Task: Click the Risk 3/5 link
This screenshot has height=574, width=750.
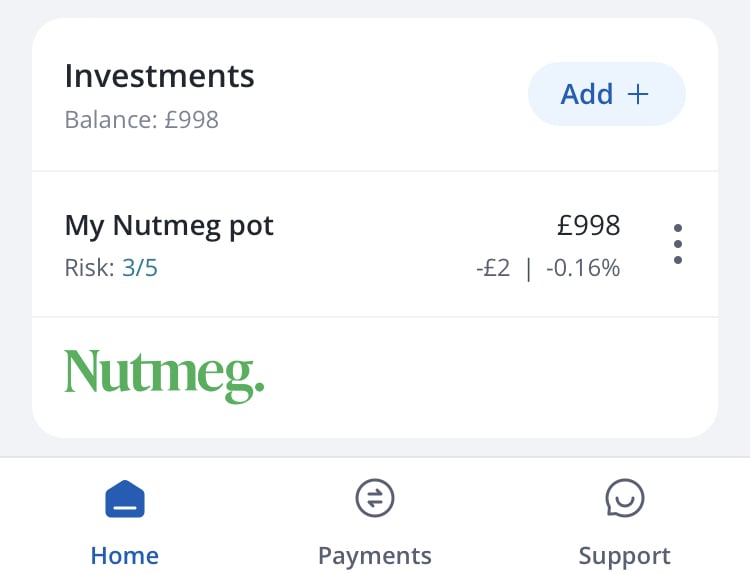Action: click(140, 268)
